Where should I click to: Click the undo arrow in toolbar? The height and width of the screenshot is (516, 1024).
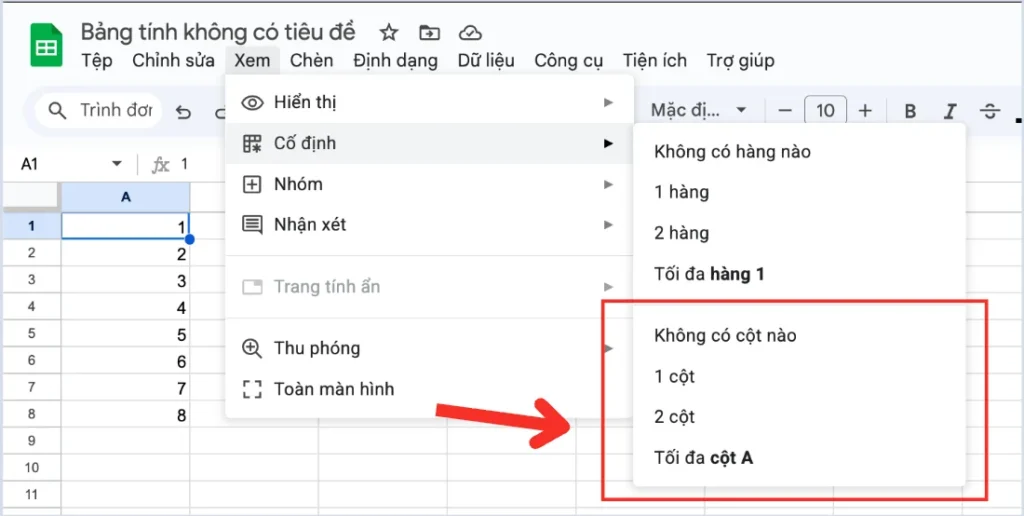click(x=184, y=112)
